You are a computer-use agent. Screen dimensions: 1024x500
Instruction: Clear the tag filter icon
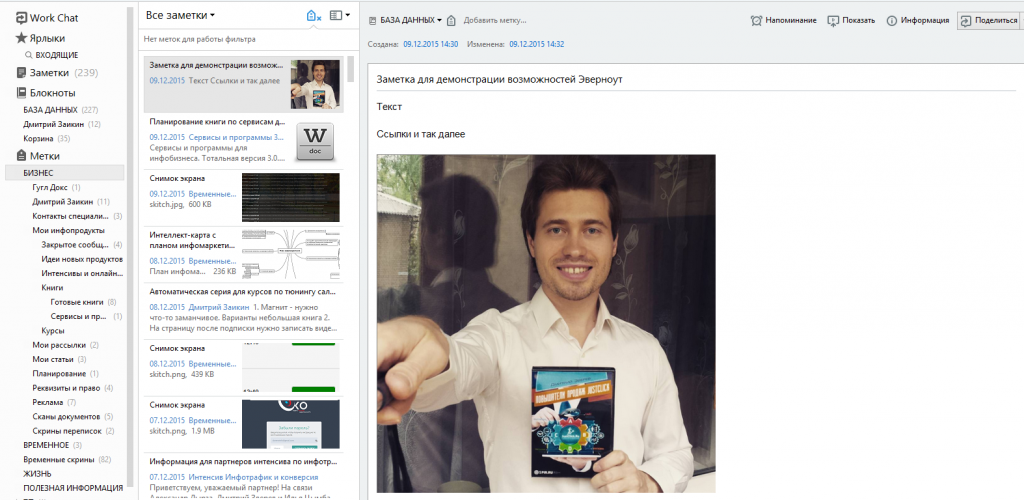pyautogui.click(x=313, y=16)
